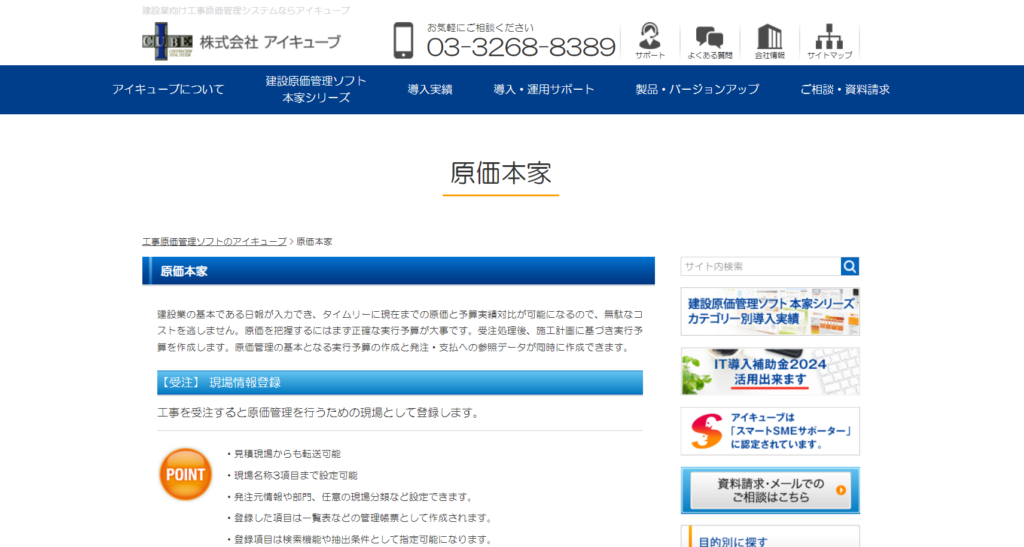This screenshot has height=547, width=1024.
Task: Click the mobile phone icon
Action: 404,41
